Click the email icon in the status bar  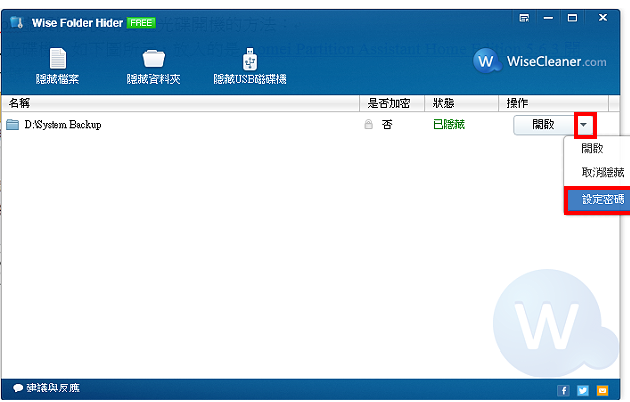coord(602,390)
